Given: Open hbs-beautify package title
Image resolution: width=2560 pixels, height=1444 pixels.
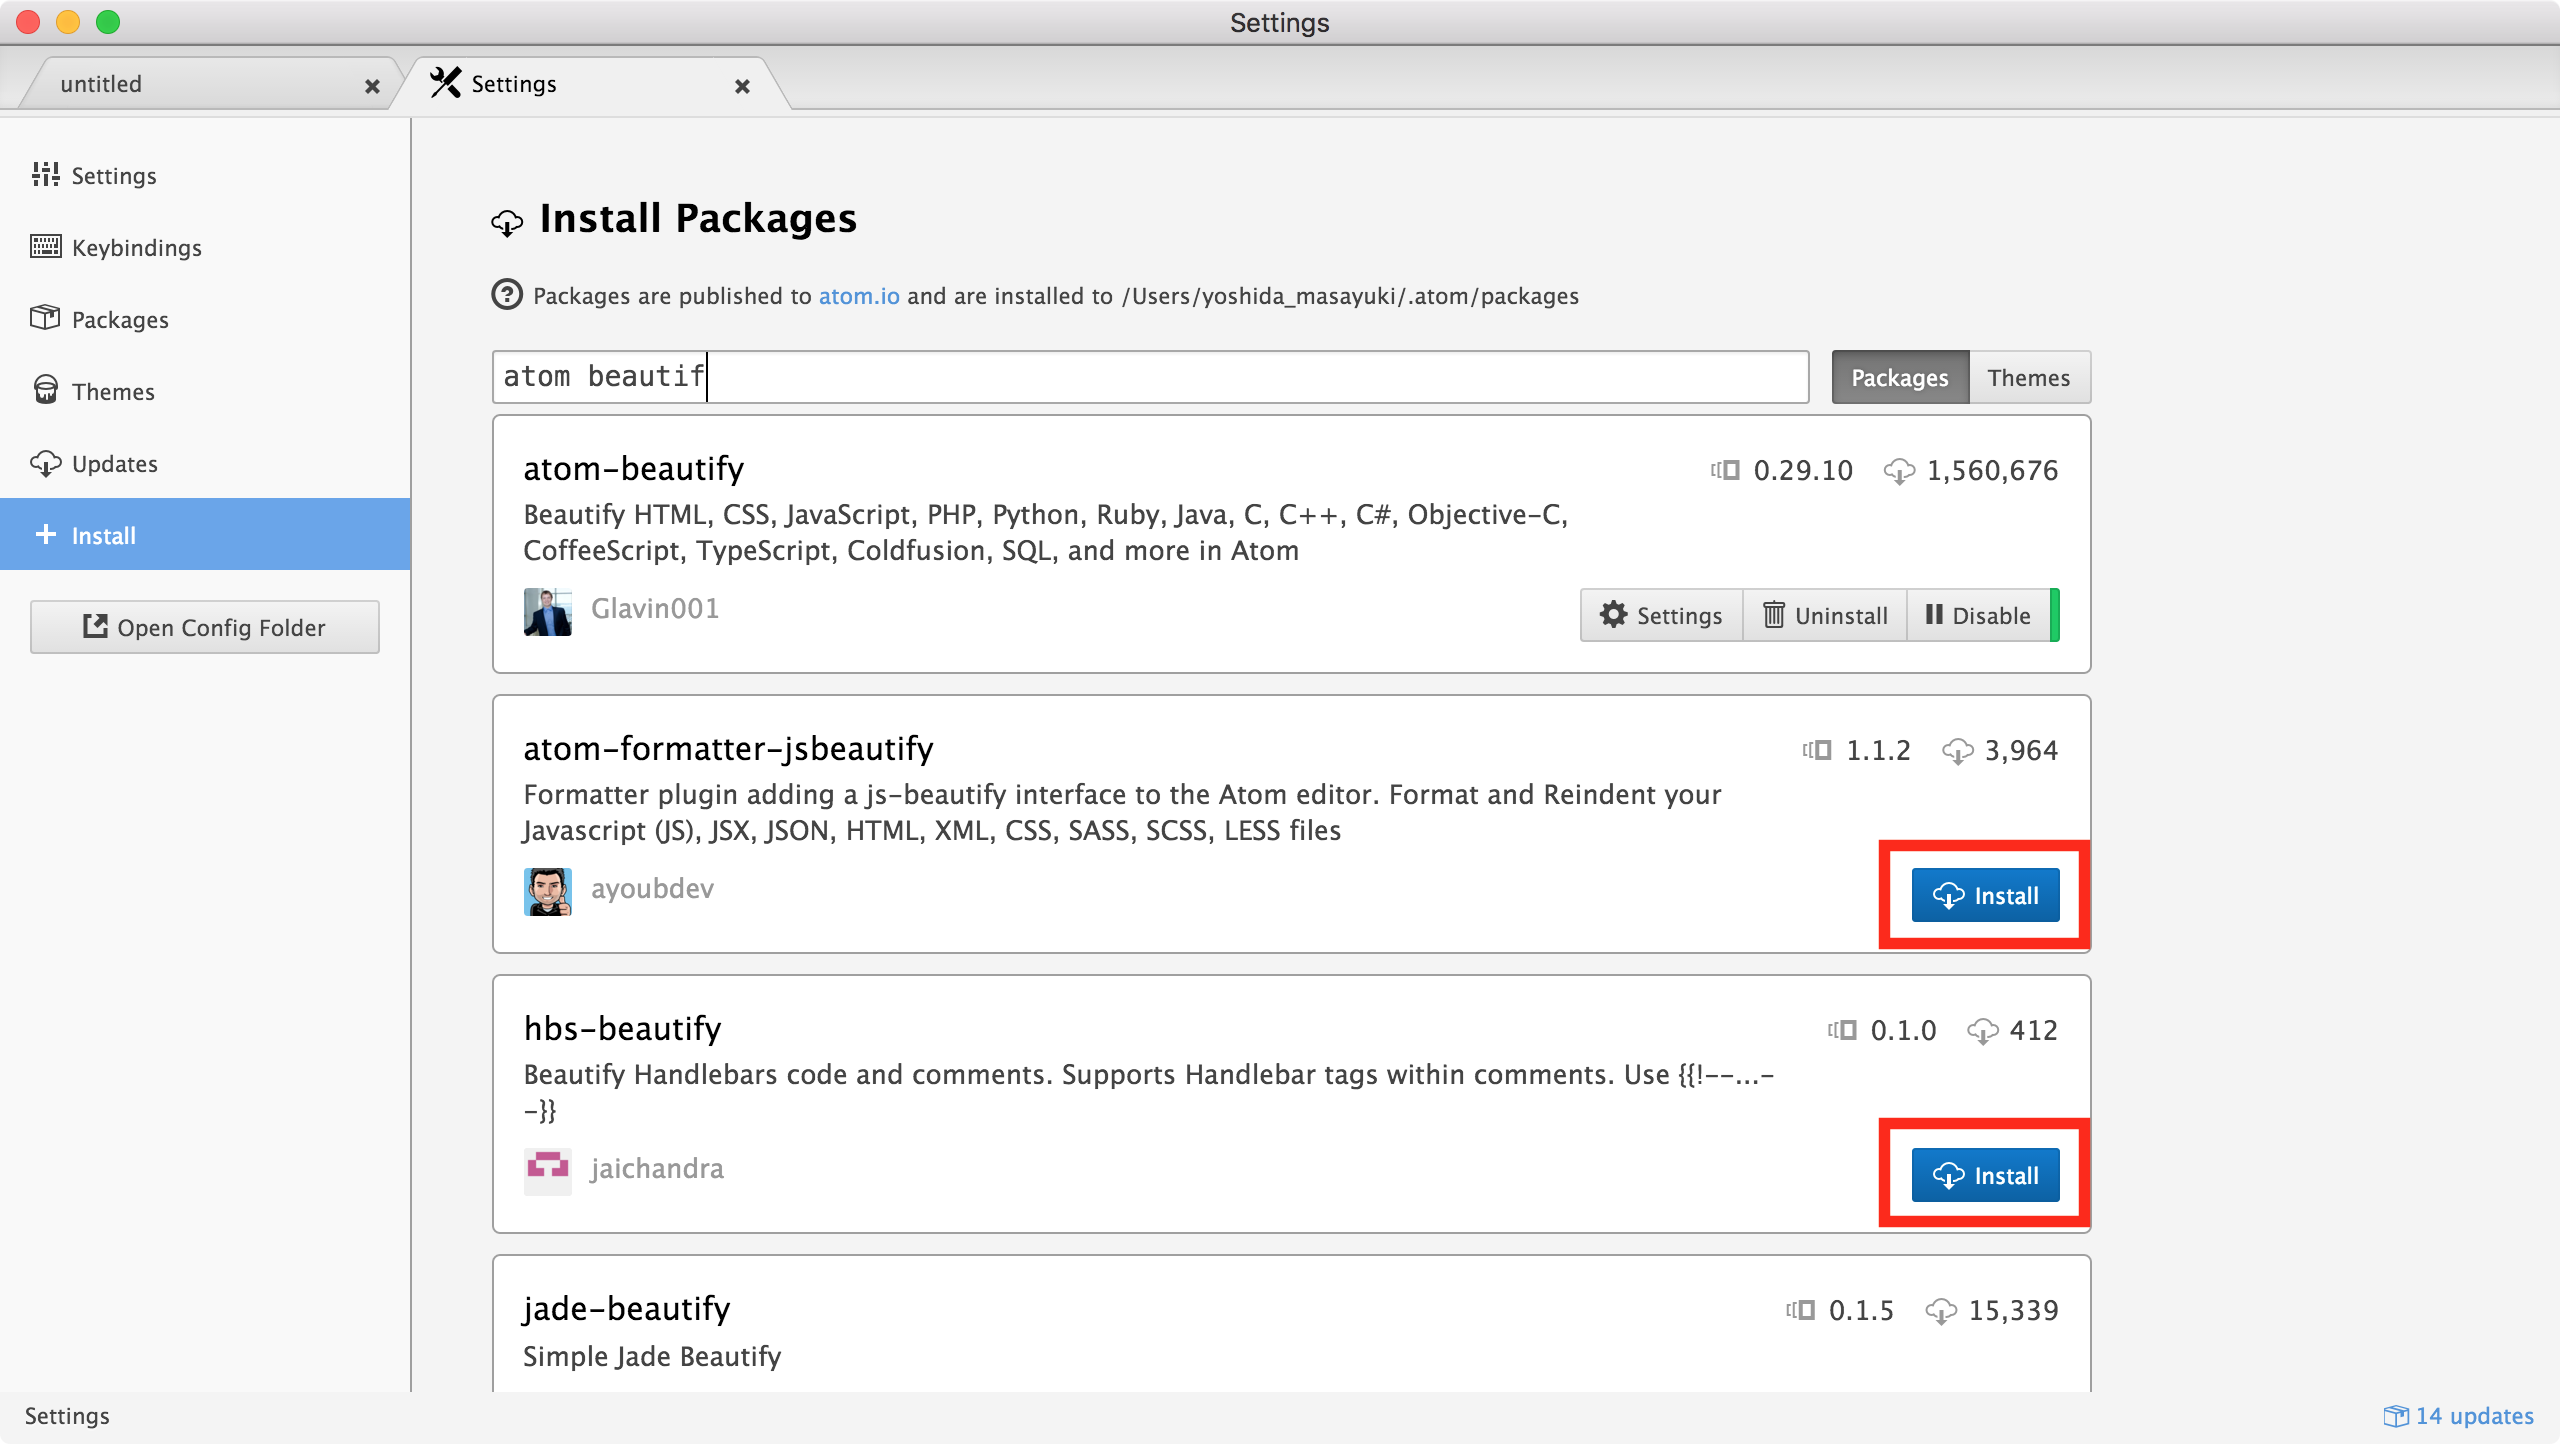Looking at the screenshot, I should click(623, 1028).
